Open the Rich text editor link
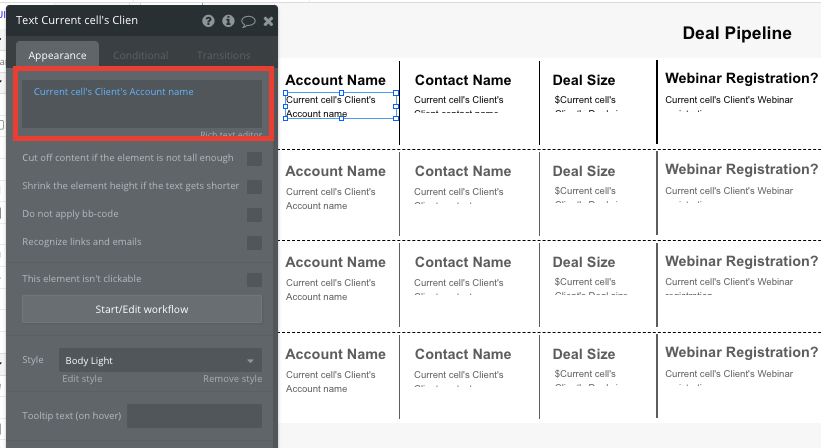The width and height of the screenshot is (821, 448). click(231, 135)
